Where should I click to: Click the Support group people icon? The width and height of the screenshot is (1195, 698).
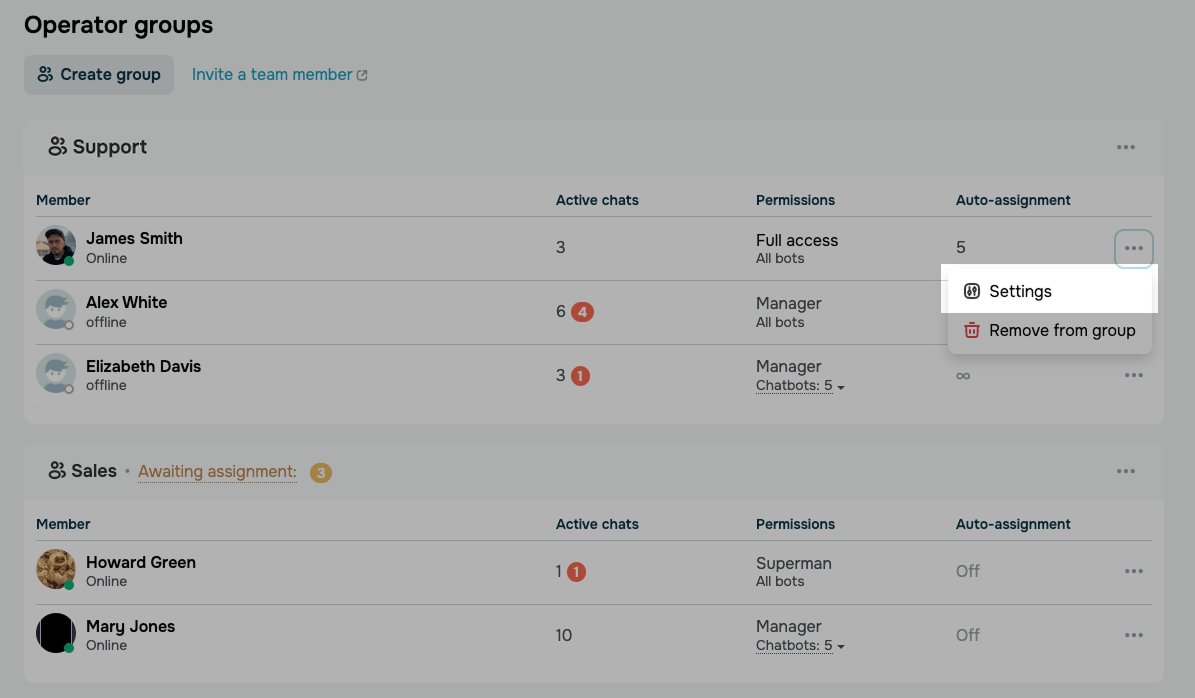pyautogui.click(x=57, y=146)
